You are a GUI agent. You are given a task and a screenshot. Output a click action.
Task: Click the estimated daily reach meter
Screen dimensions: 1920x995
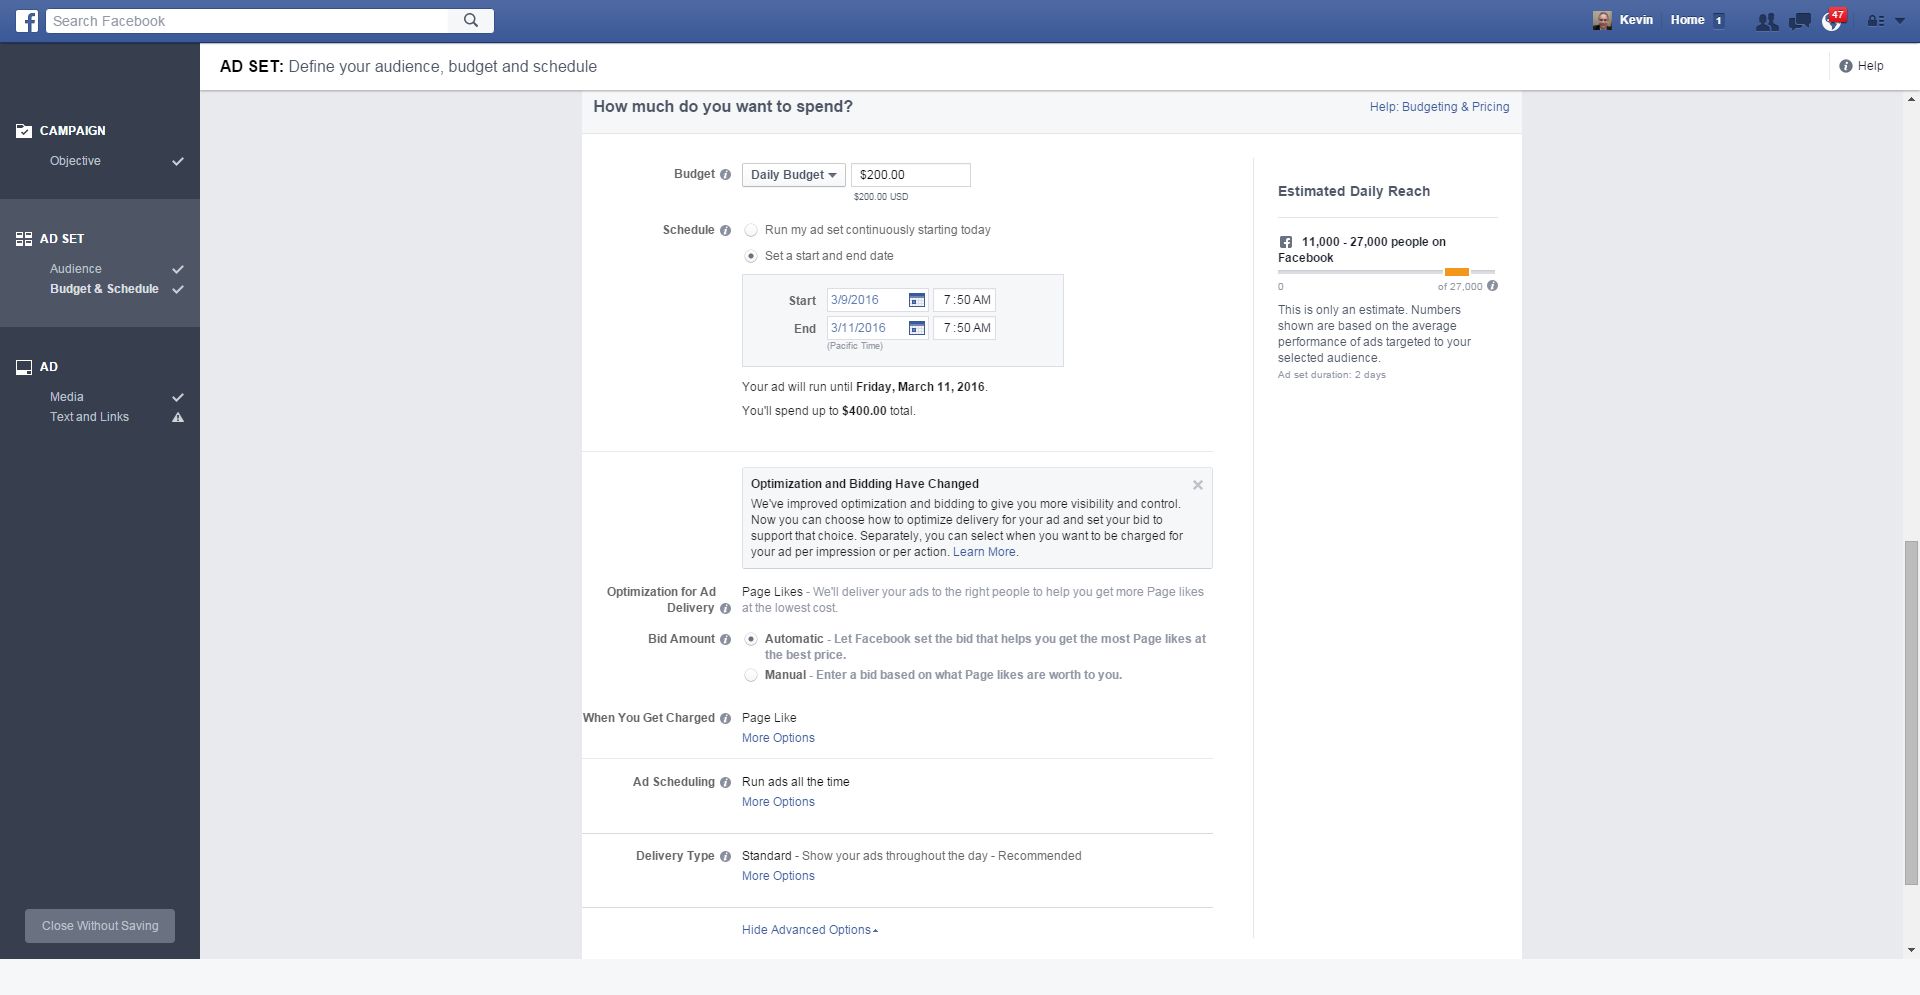click(1386, 272)
